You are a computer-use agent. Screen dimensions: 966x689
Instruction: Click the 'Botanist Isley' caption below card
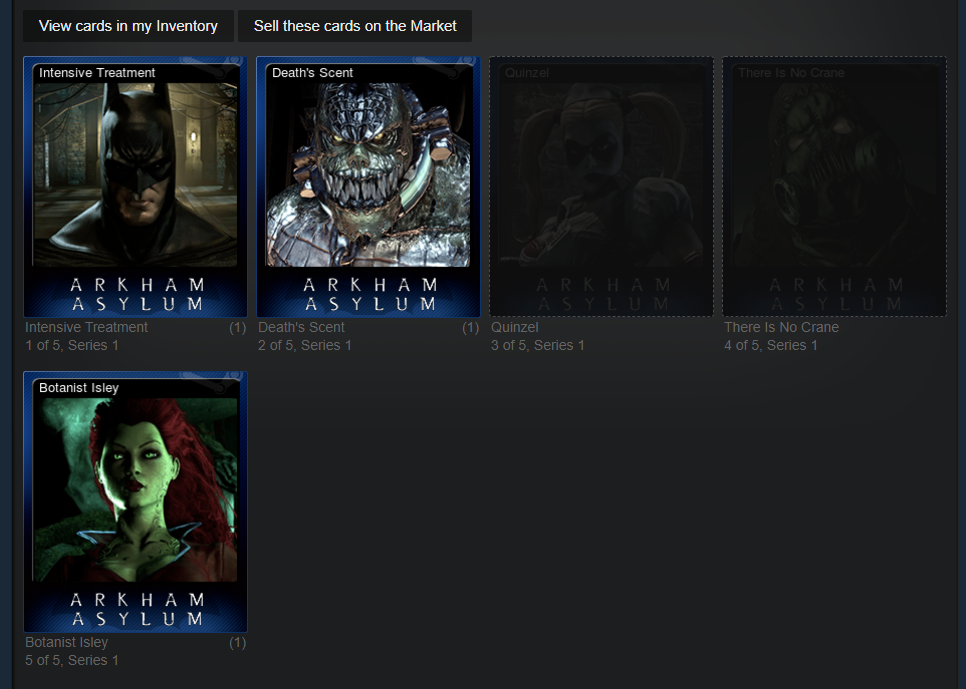67,642
